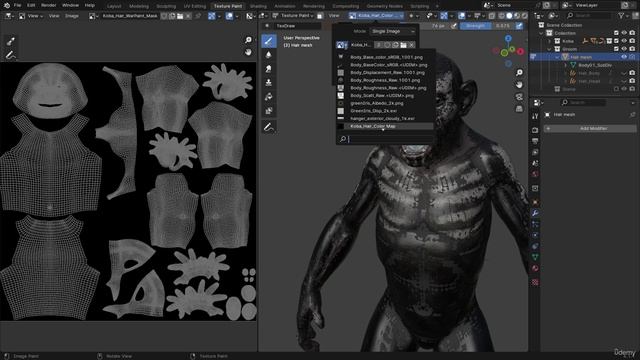640x360 pixels.
Task: Choose Body_Displacement_Raw.1001.png from list
Action: (x=385, y=73)
